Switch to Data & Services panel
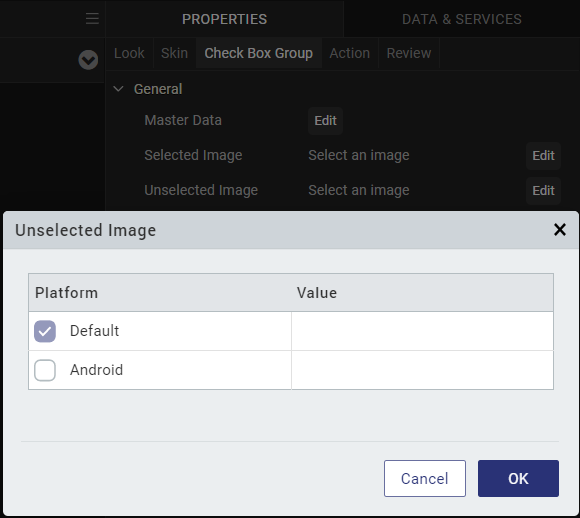 tap(462, 19)
